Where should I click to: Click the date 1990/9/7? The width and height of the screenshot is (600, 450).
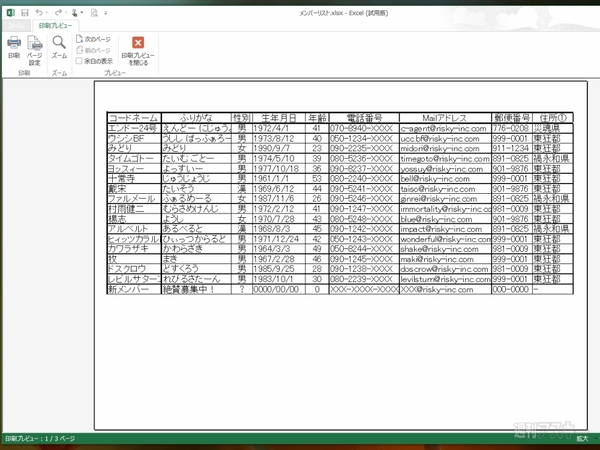pos(279,148)
